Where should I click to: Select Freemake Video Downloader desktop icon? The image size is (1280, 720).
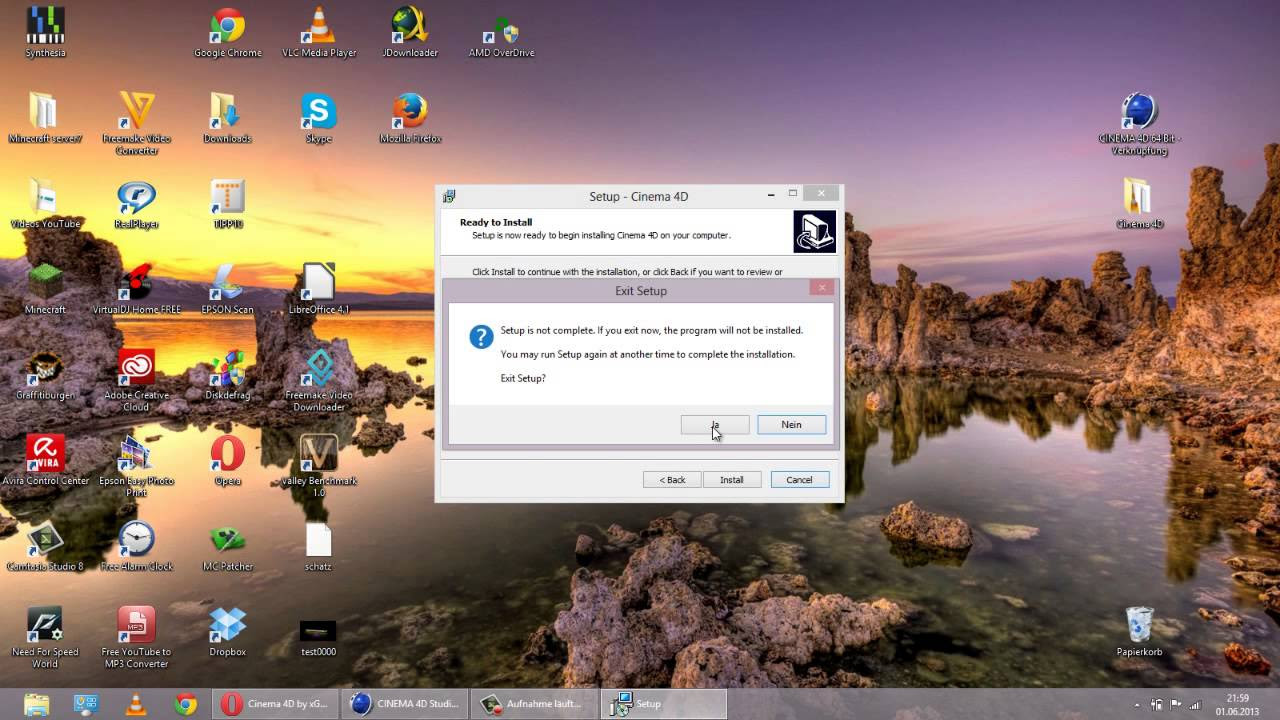319,381
